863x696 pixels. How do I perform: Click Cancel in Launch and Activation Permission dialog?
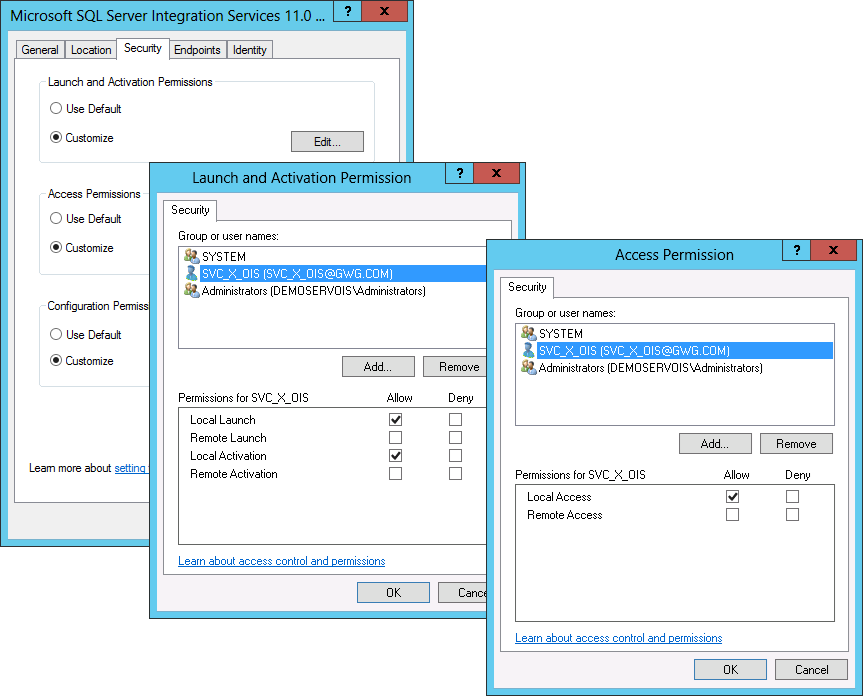tap(462, 593)
